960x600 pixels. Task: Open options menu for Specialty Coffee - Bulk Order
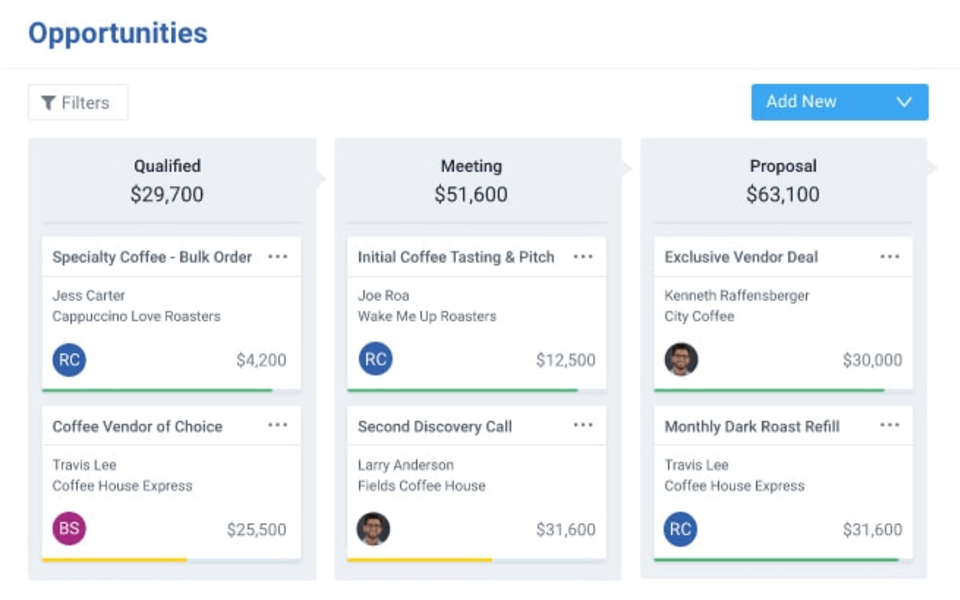coord(278,257)
